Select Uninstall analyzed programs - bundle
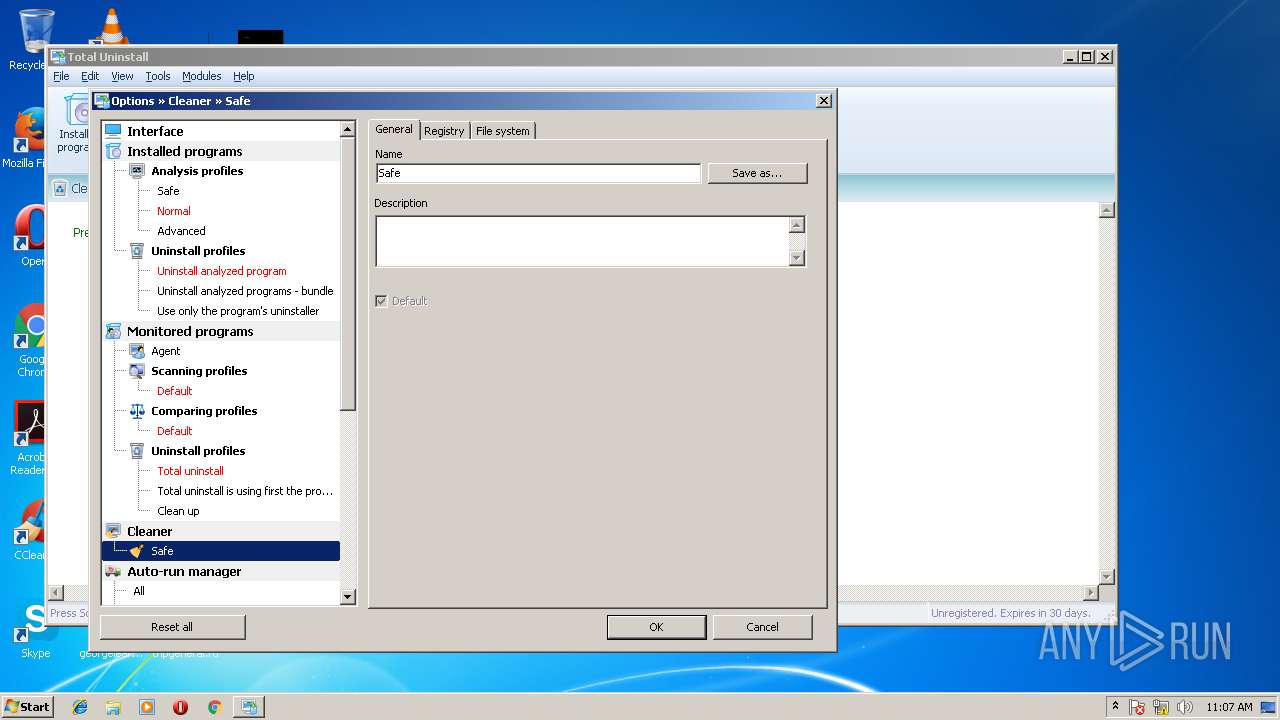 (x=245, y=291)
